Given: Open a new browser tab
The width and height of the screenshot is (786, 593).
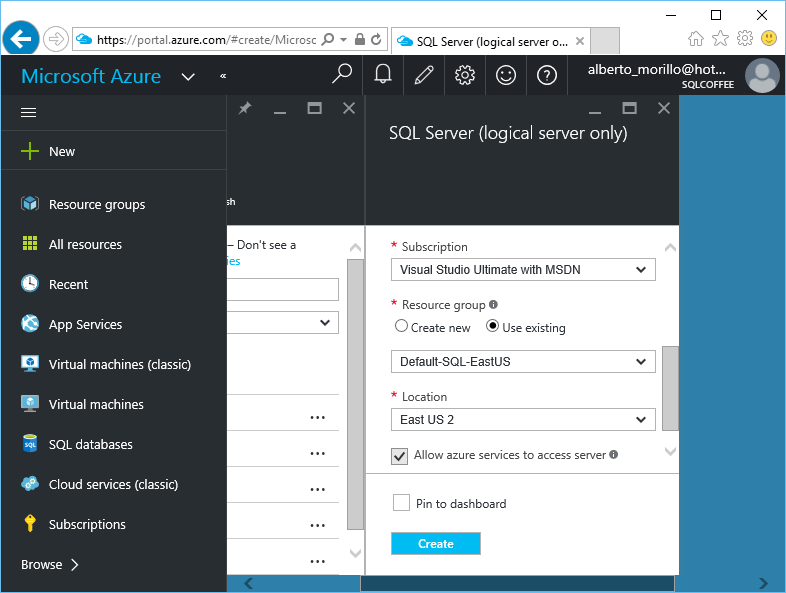Looking at the screenshot, I should point(605,41).
